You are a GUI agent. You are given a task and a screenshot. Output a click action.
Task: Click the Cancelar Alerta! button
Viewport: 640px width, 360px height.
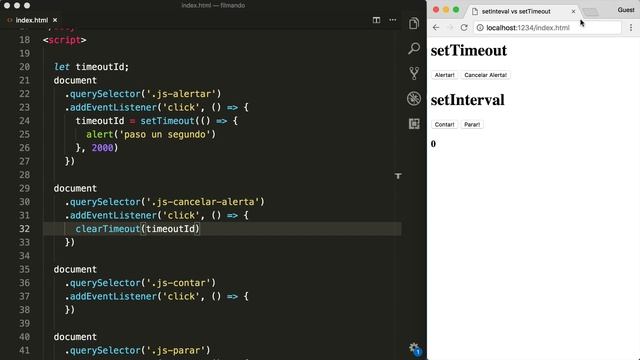[x=486, y=75]
